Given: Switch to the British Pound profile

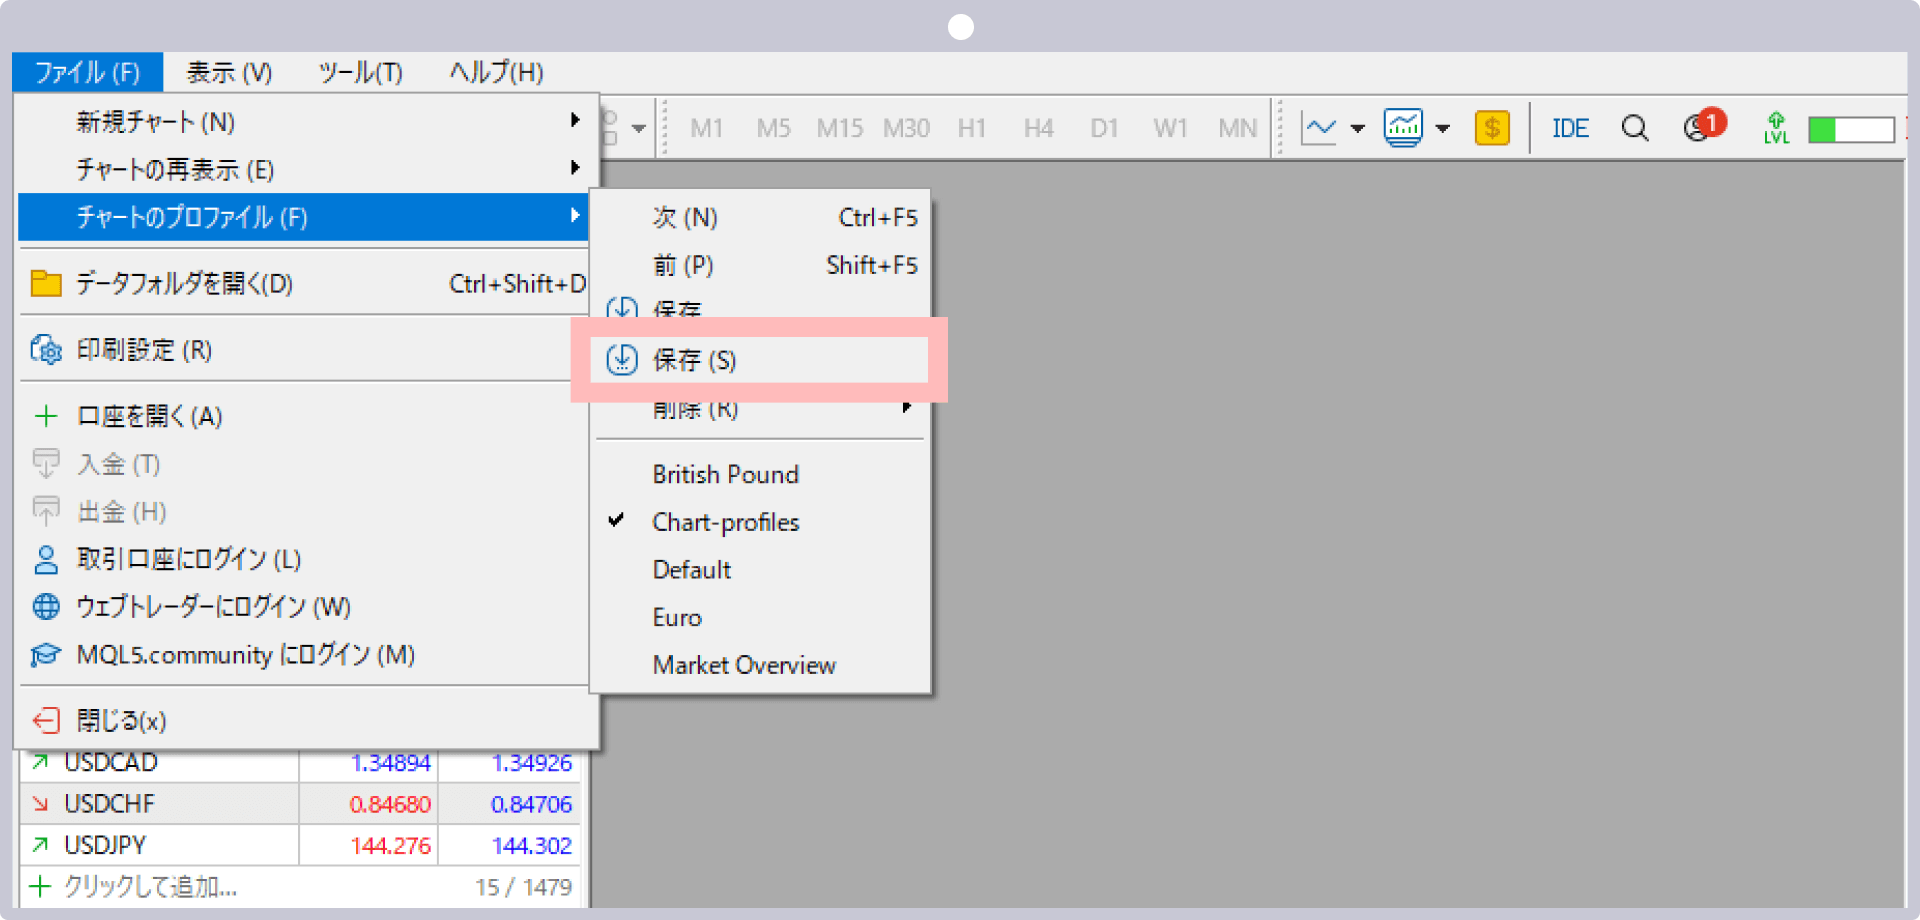Looking at the screenshot, I should point(725,474).
